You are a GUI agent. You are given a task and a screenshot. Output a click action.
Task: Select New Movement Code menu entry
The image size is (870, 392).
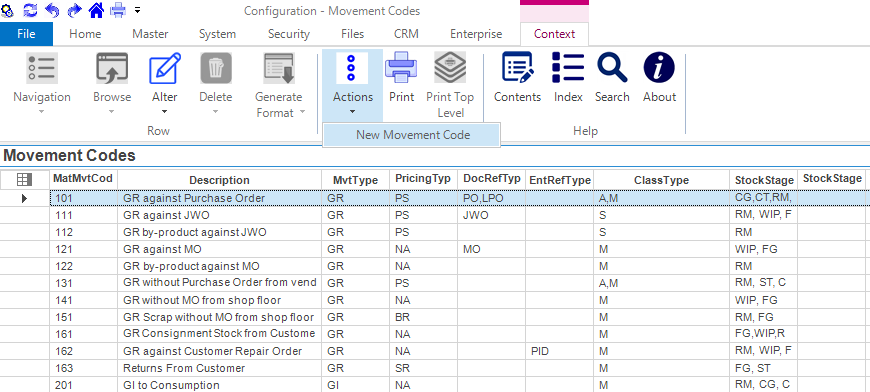pos(413,135)
